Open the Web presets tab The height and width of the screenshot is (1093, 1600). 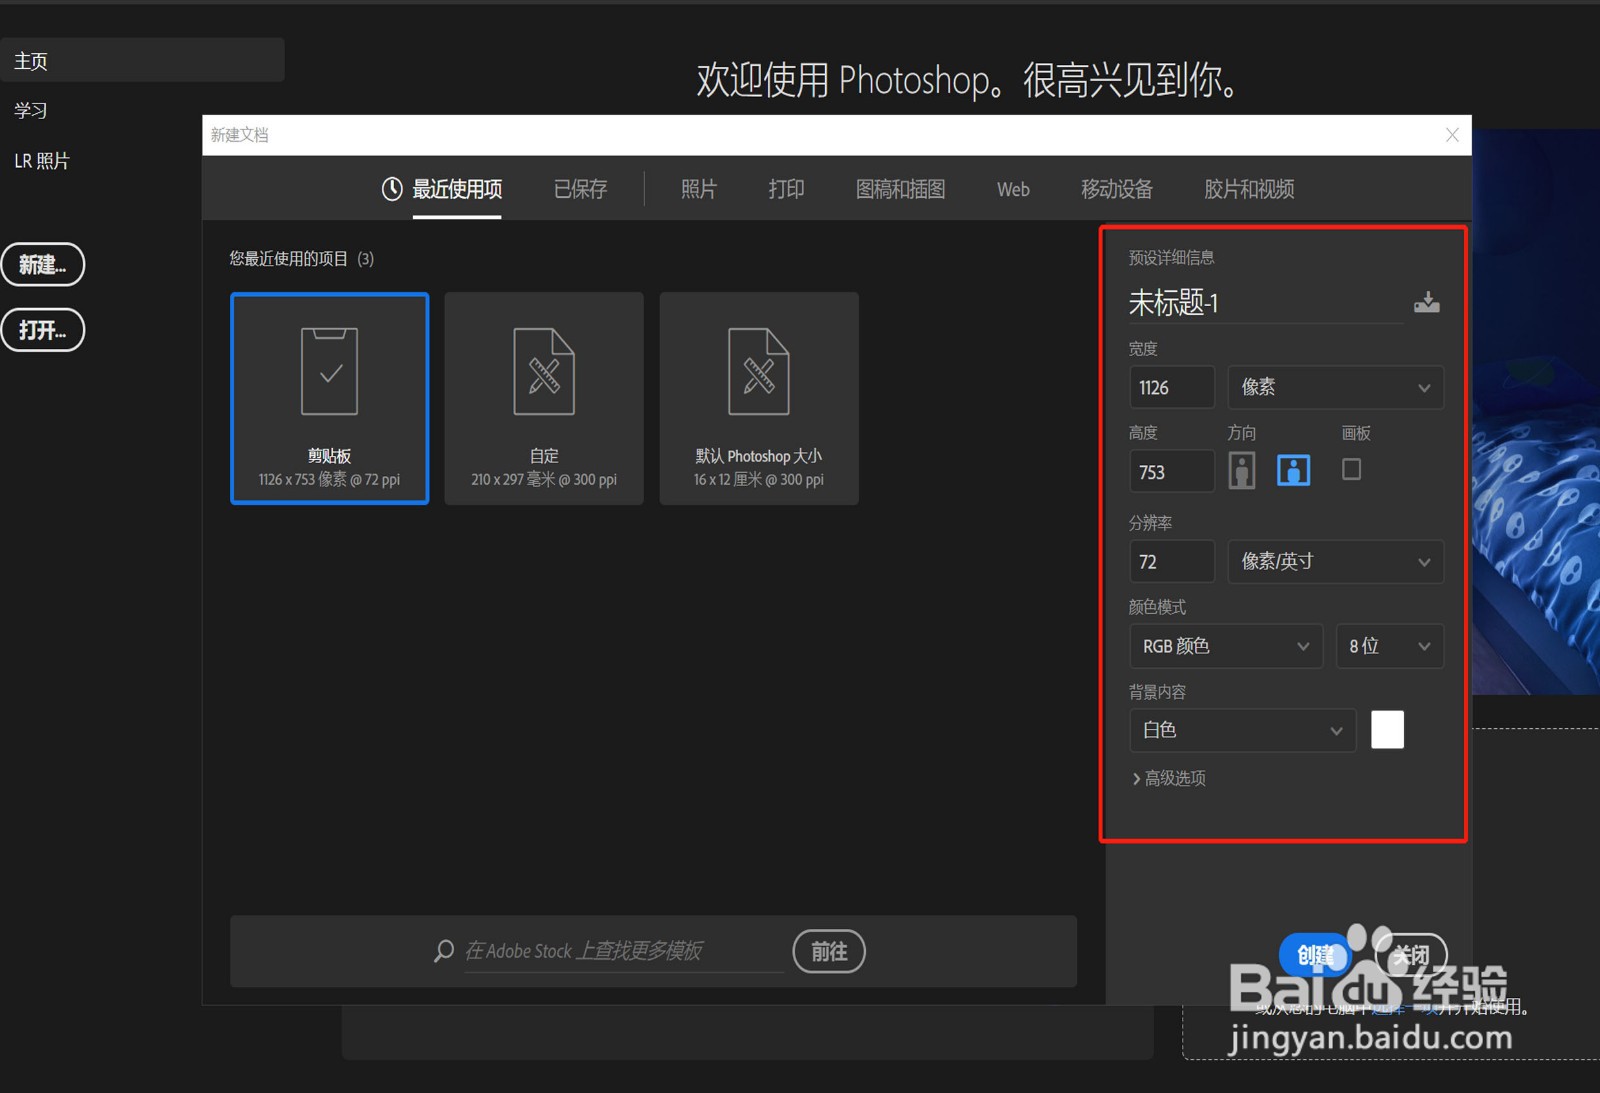[x=1013, y=189]
